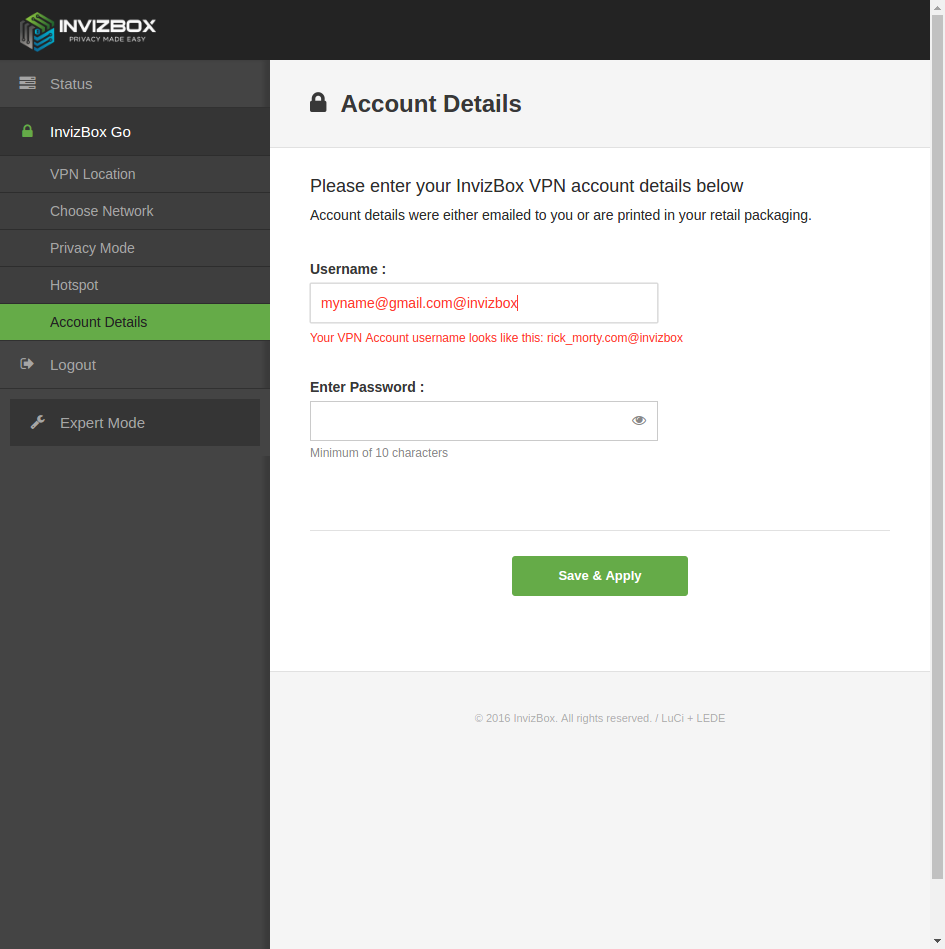Click the logout arrow icon in the sidebar

27,365
